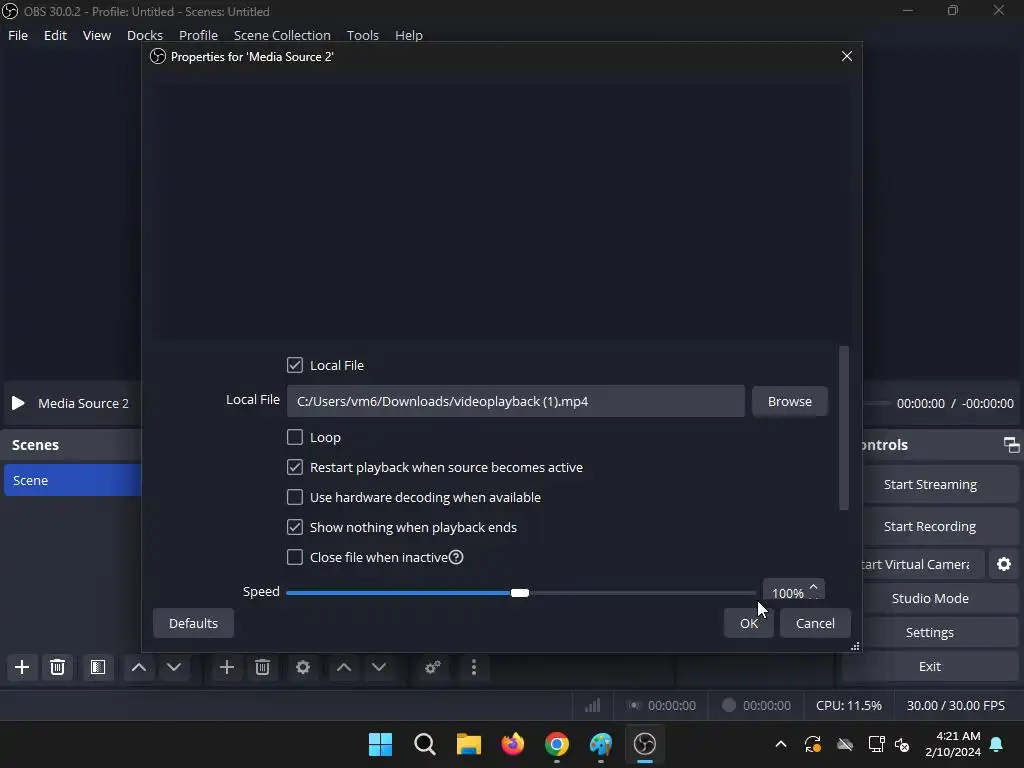Remove selected source with trash icon
1024x768 pixels.
pos(263,667)
